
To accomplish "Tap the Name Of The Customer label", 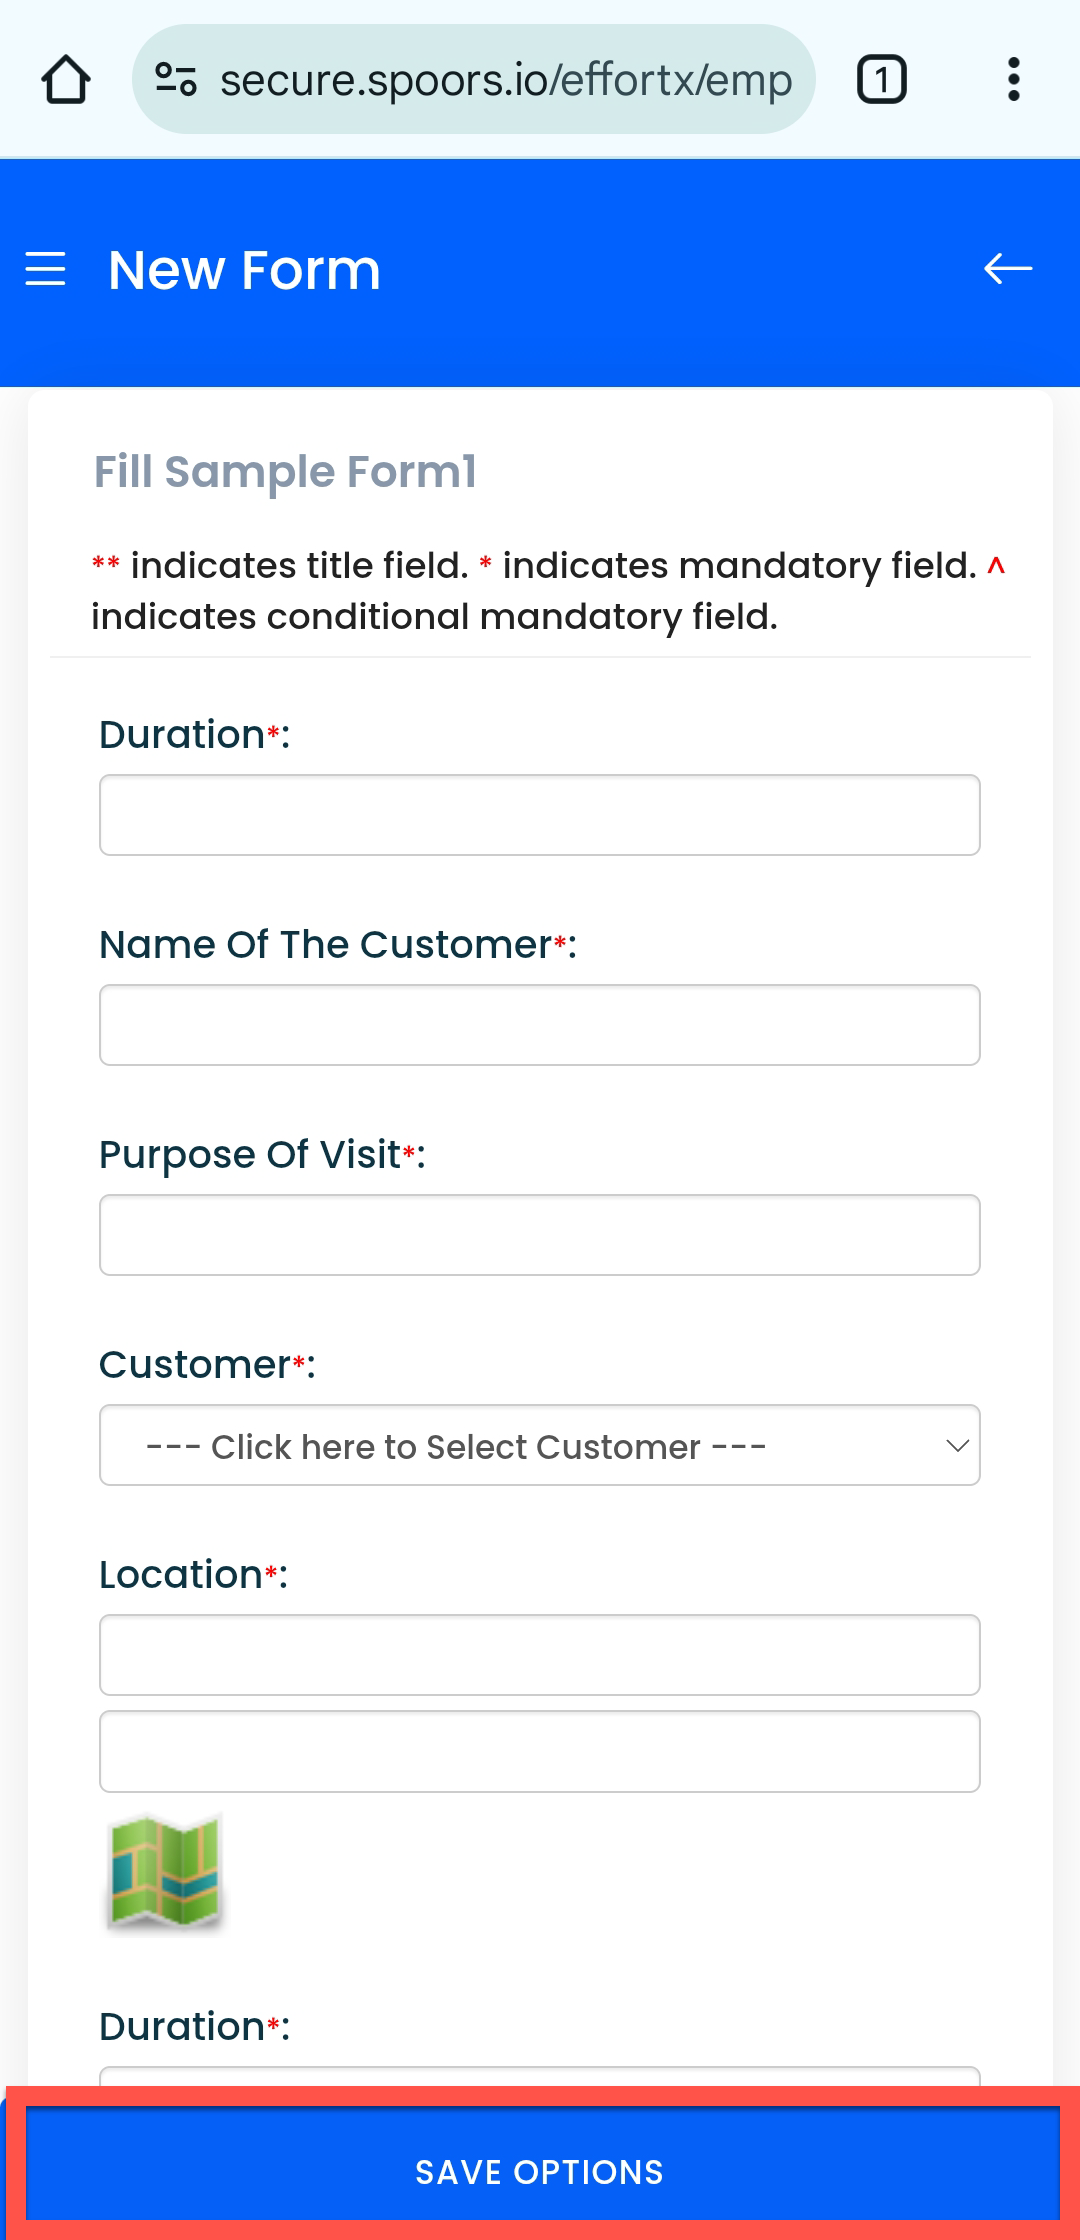I will [x=325, y=945].
